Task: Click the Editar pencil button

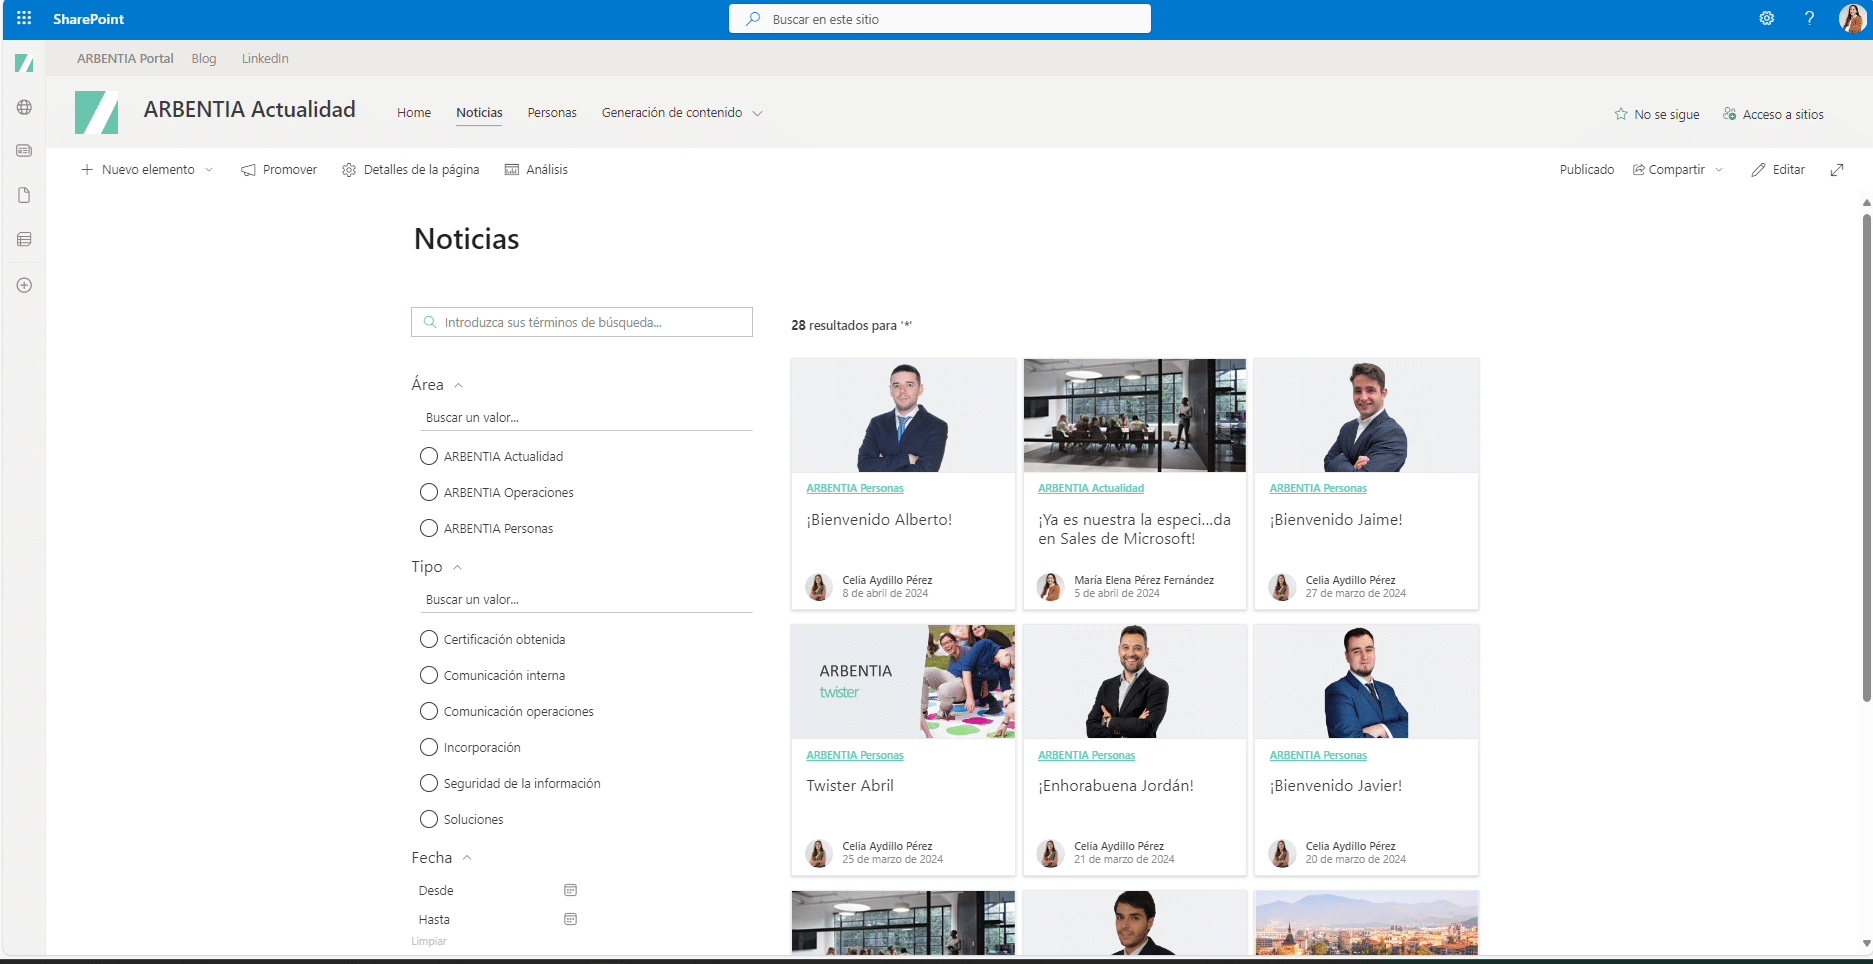Action: click(1778, 170)
